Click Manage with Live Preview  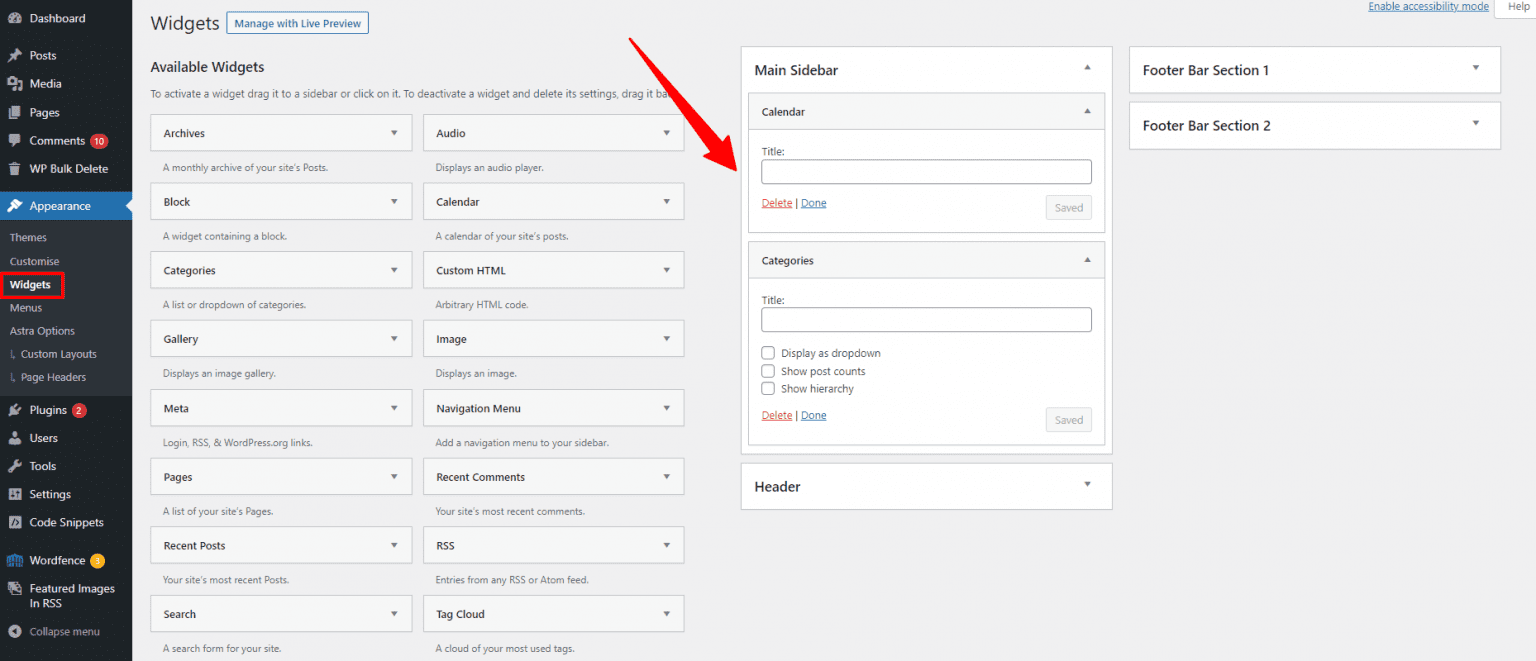pyautogui.click(x=297, y=22)
